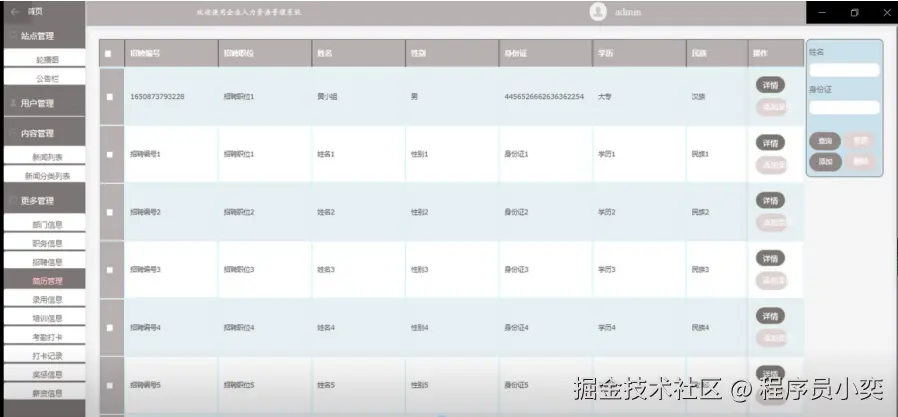
Task: Check the row with 招聘编号5
Action: (x=109, y=385)
